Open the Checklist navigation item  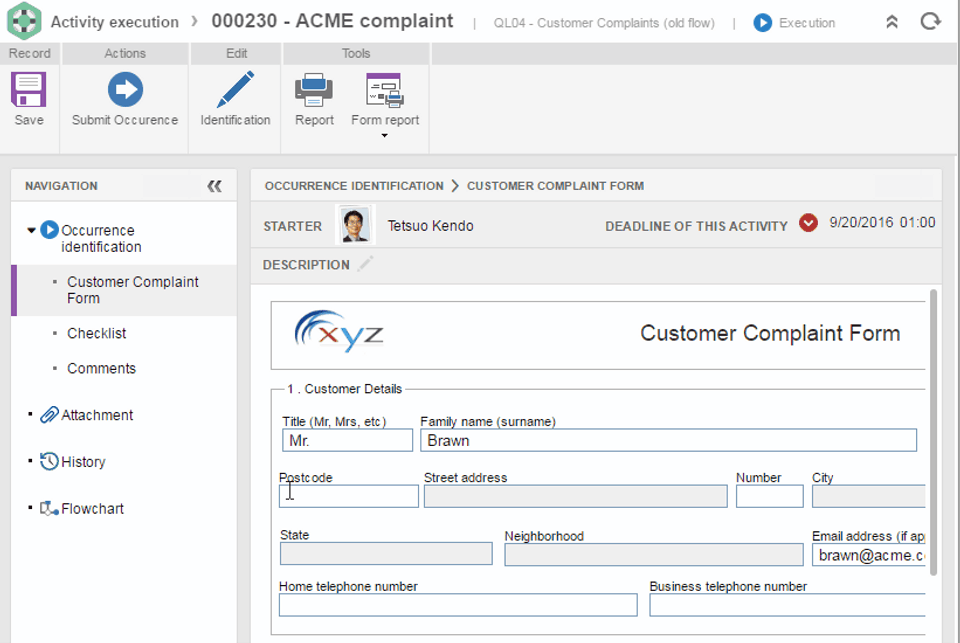pos(96,333)
